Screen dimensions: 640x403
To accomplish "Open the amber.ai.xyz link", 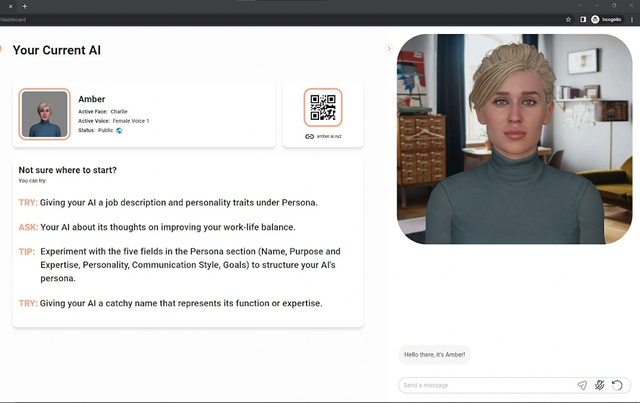I will [329, 136].
